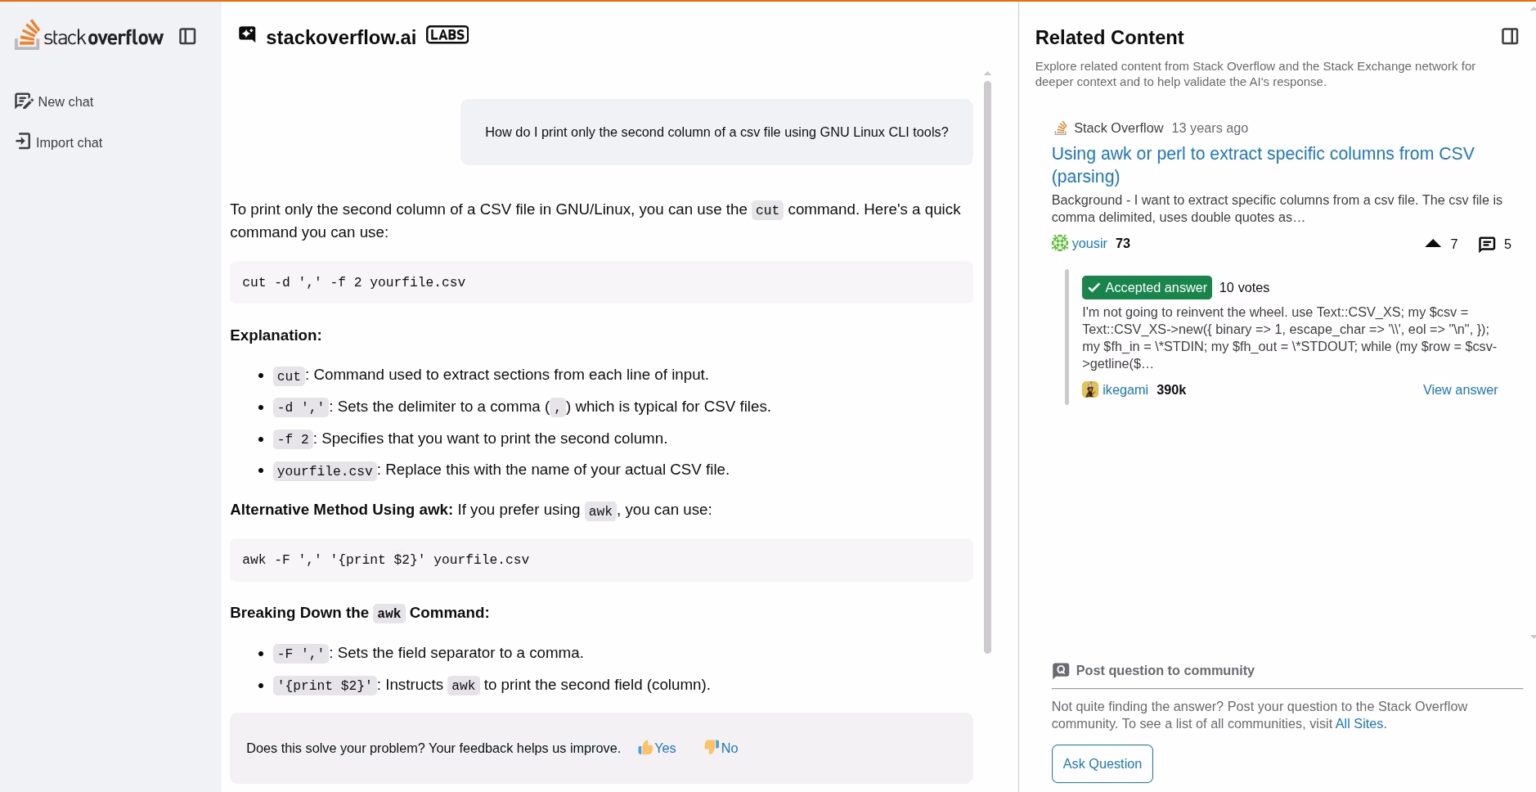The height and width of the screenshot is (792, 1536).
Task: Collapse the Related Content panel
Action: (x=1510, y=36)
